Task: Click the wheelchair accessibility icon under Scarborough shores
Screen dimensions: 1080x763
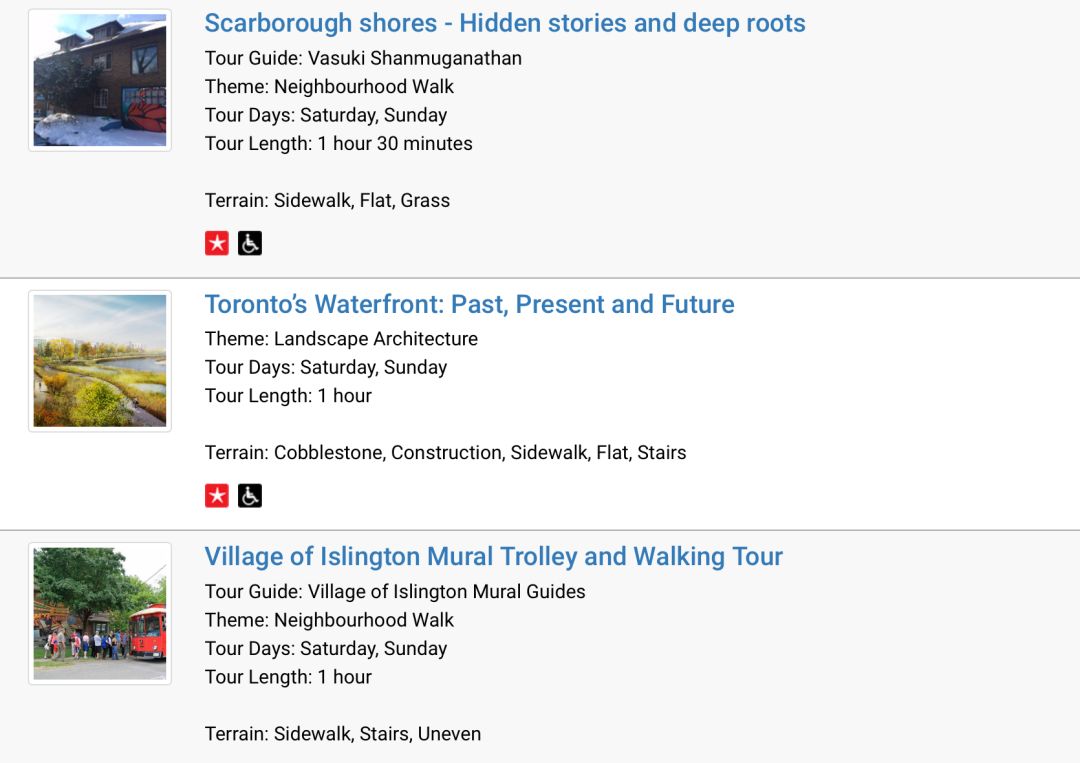Action: (250, 243)
